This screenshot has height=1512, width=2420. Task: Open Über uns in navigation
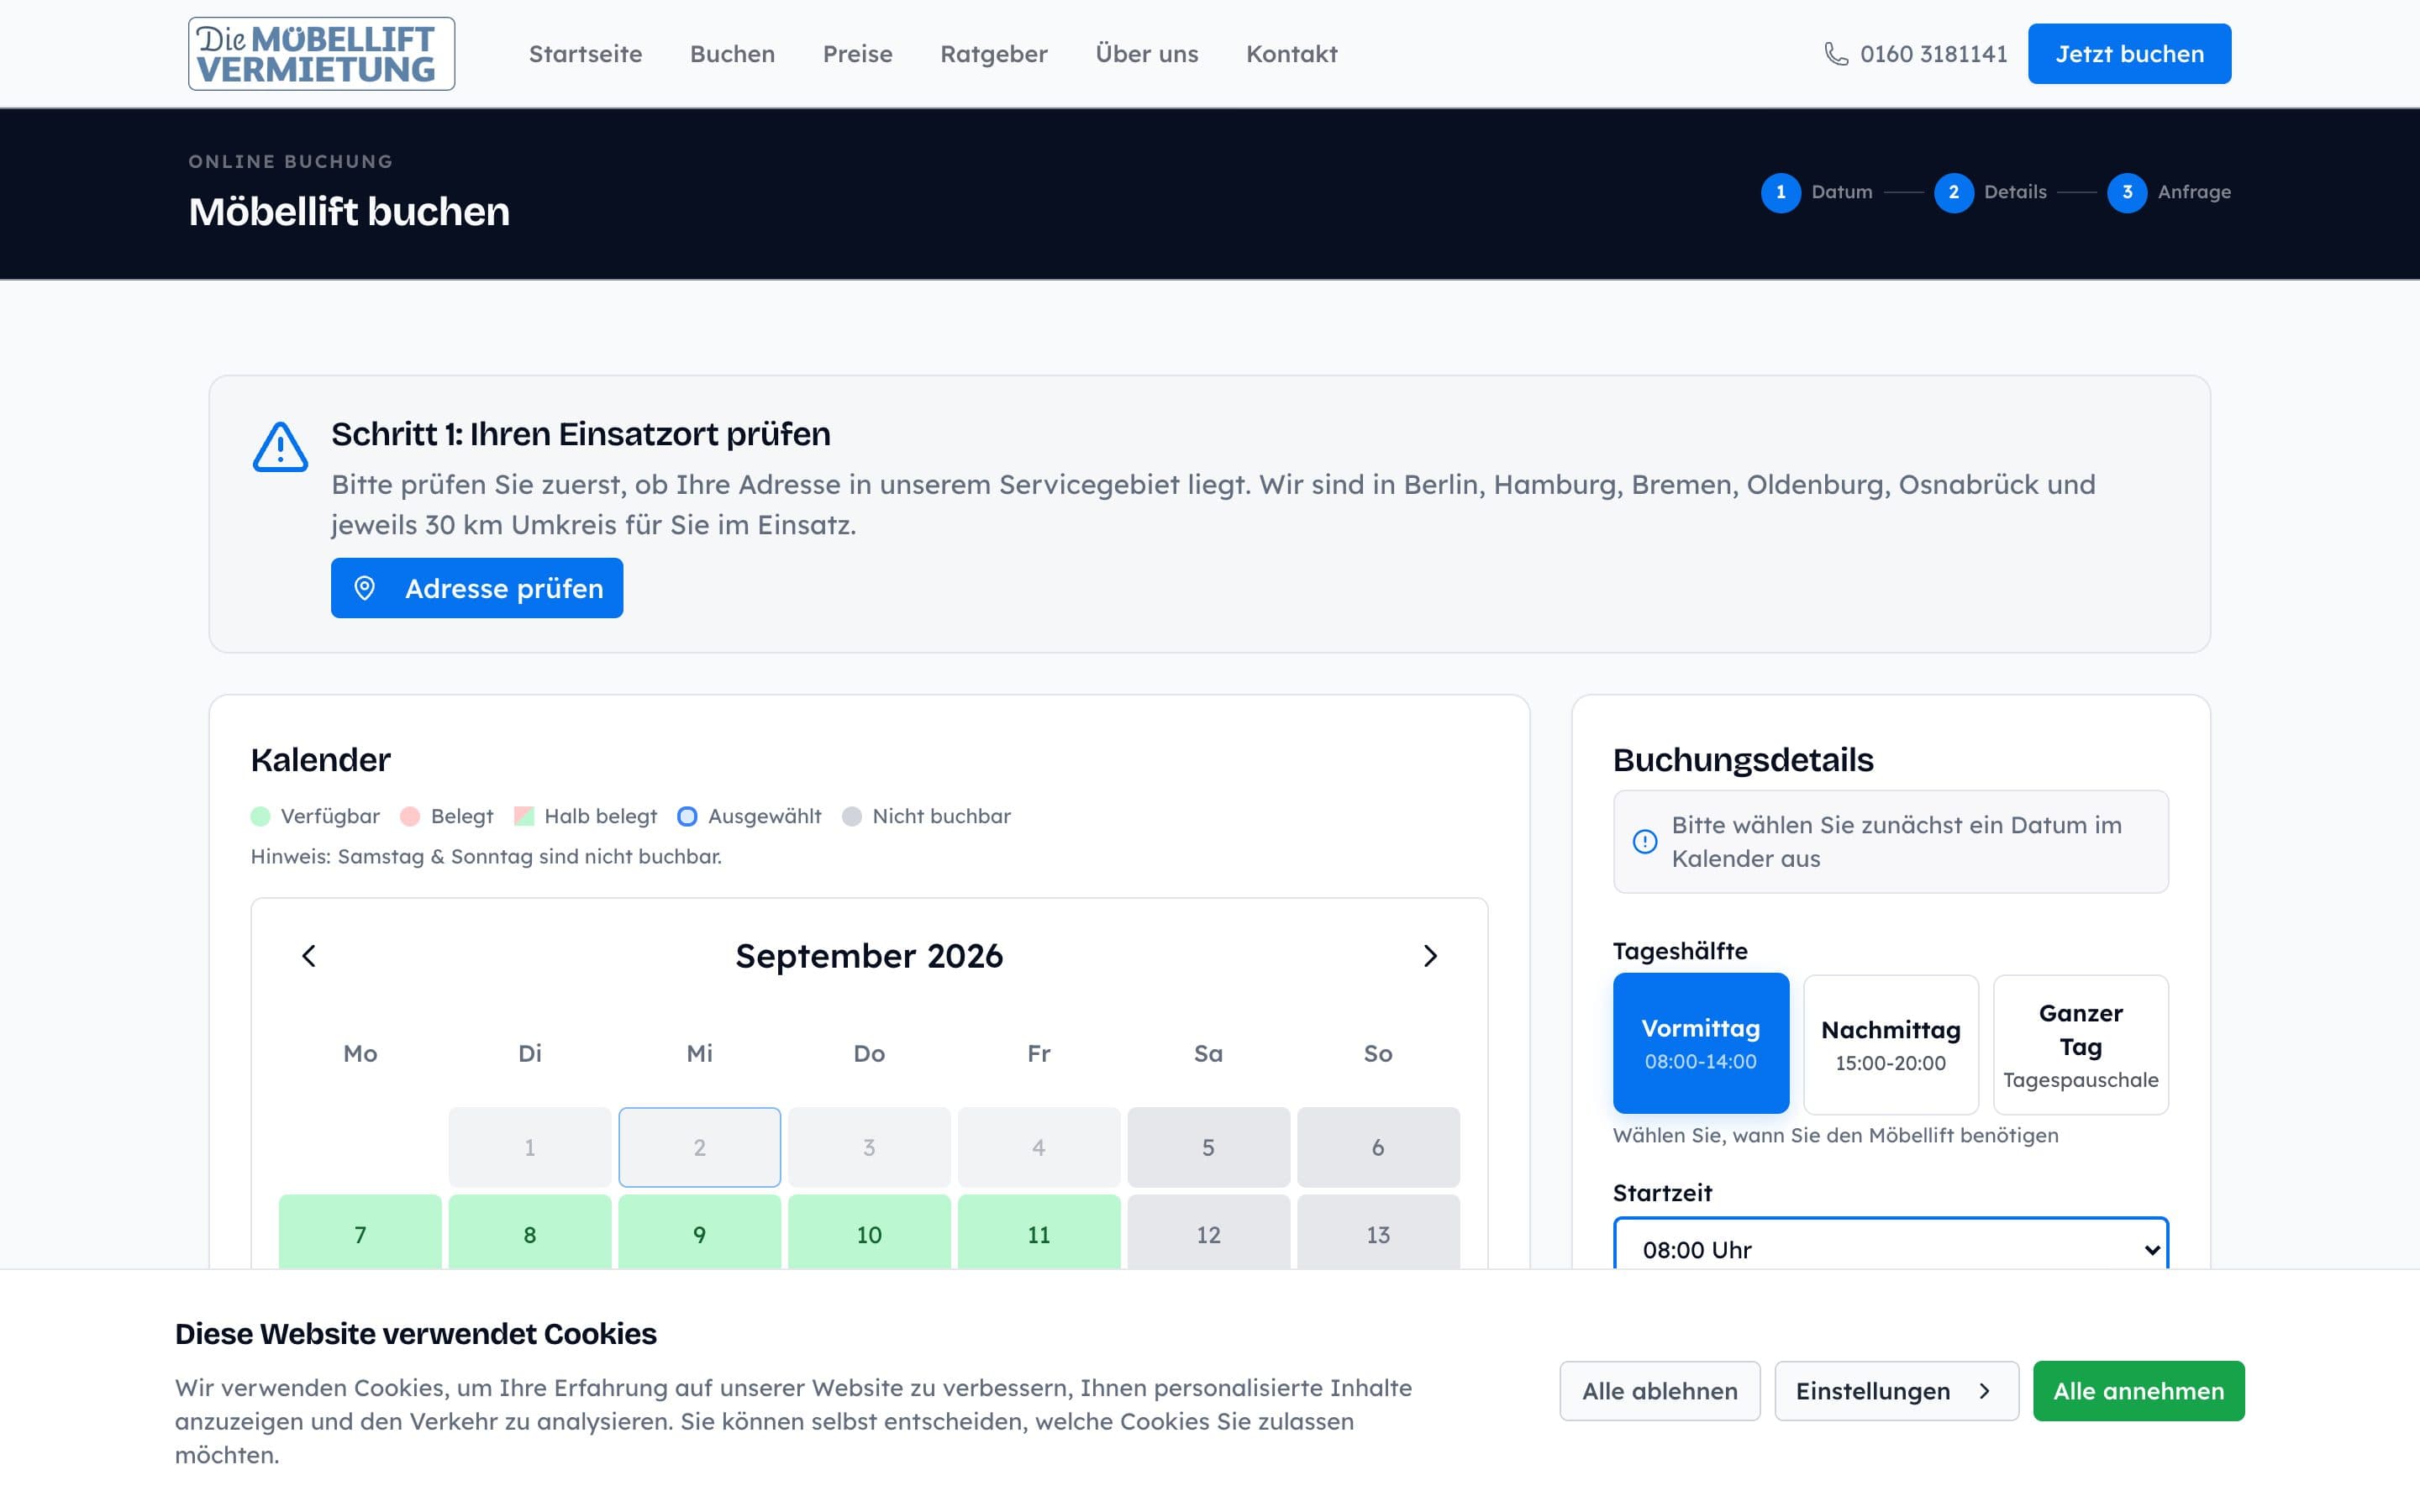tap(1146, 54)
